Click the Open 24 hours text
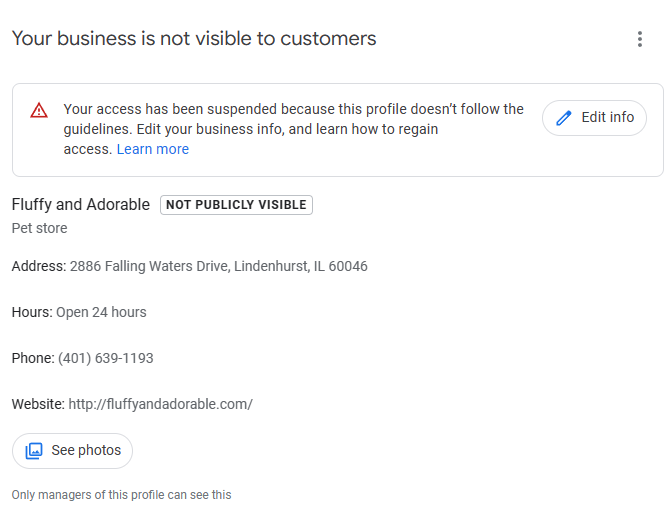Image resolution: width=667 pixels, height=510 pixels. [101, 312]
